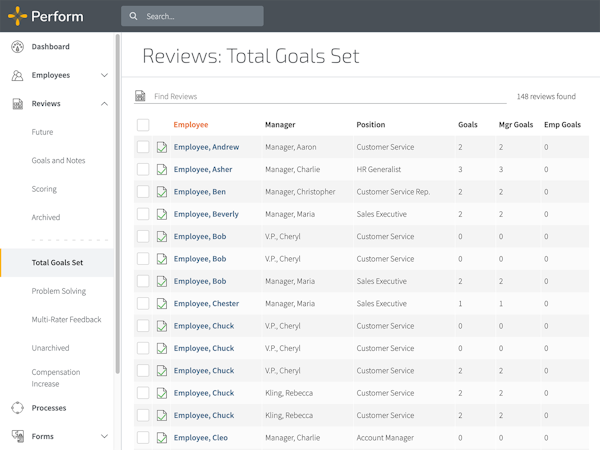
Task: Select Total Goals Set in sidebar
Action: coord(57,262)
